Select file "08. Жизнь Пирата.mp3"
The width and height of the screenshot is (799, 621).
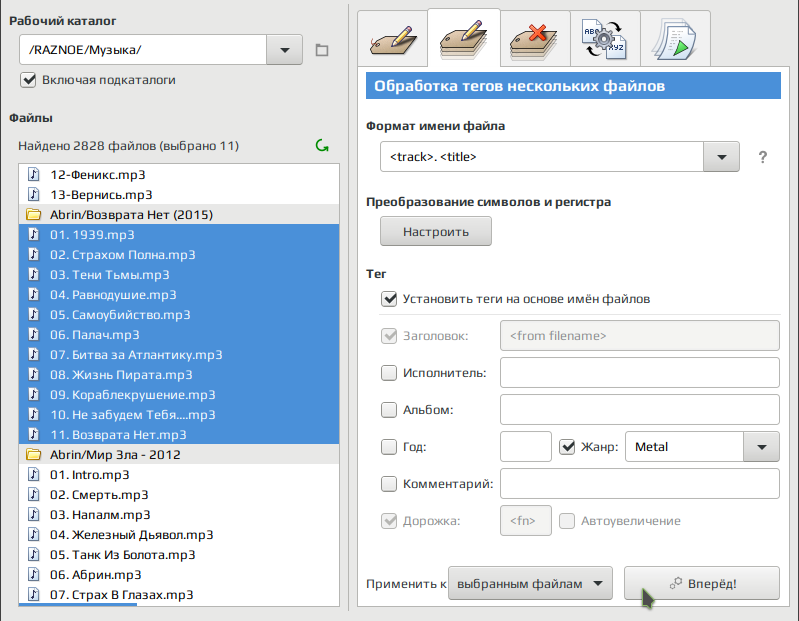[x=179, y=374]
